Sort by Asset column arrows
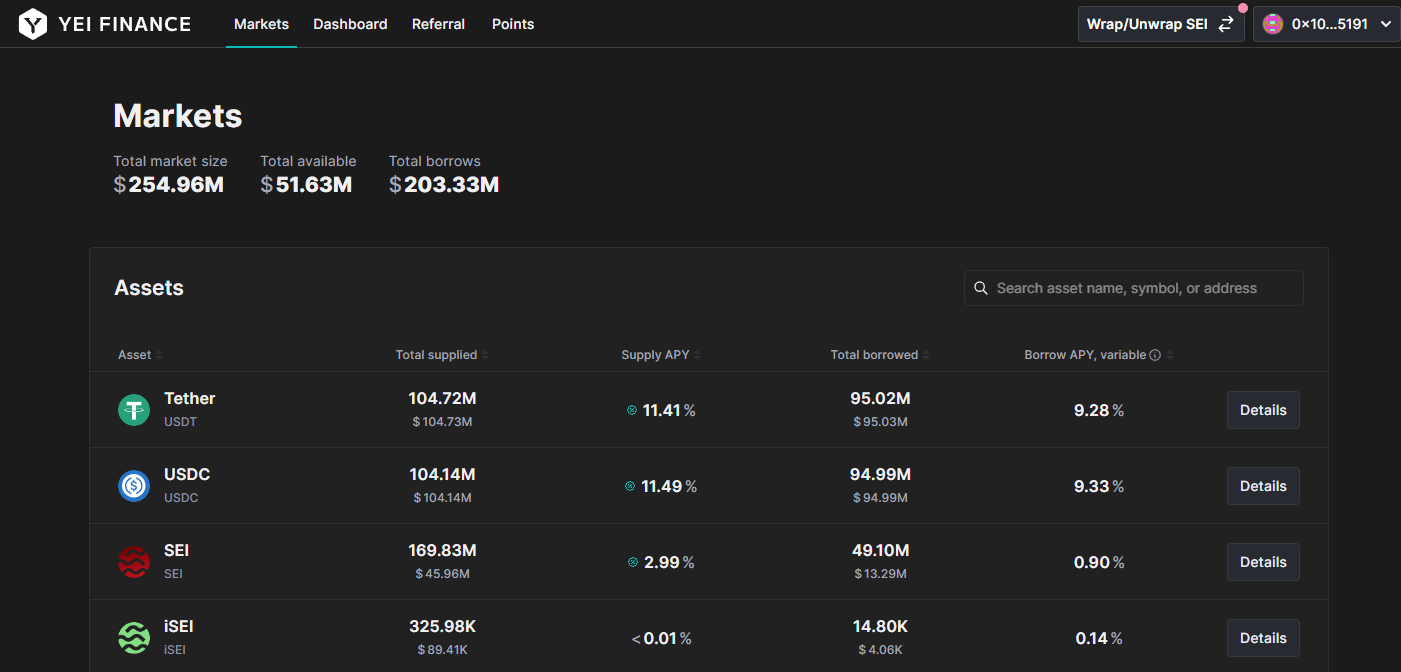The width and height of the screenshot is (1401, 672). [159, 355]
